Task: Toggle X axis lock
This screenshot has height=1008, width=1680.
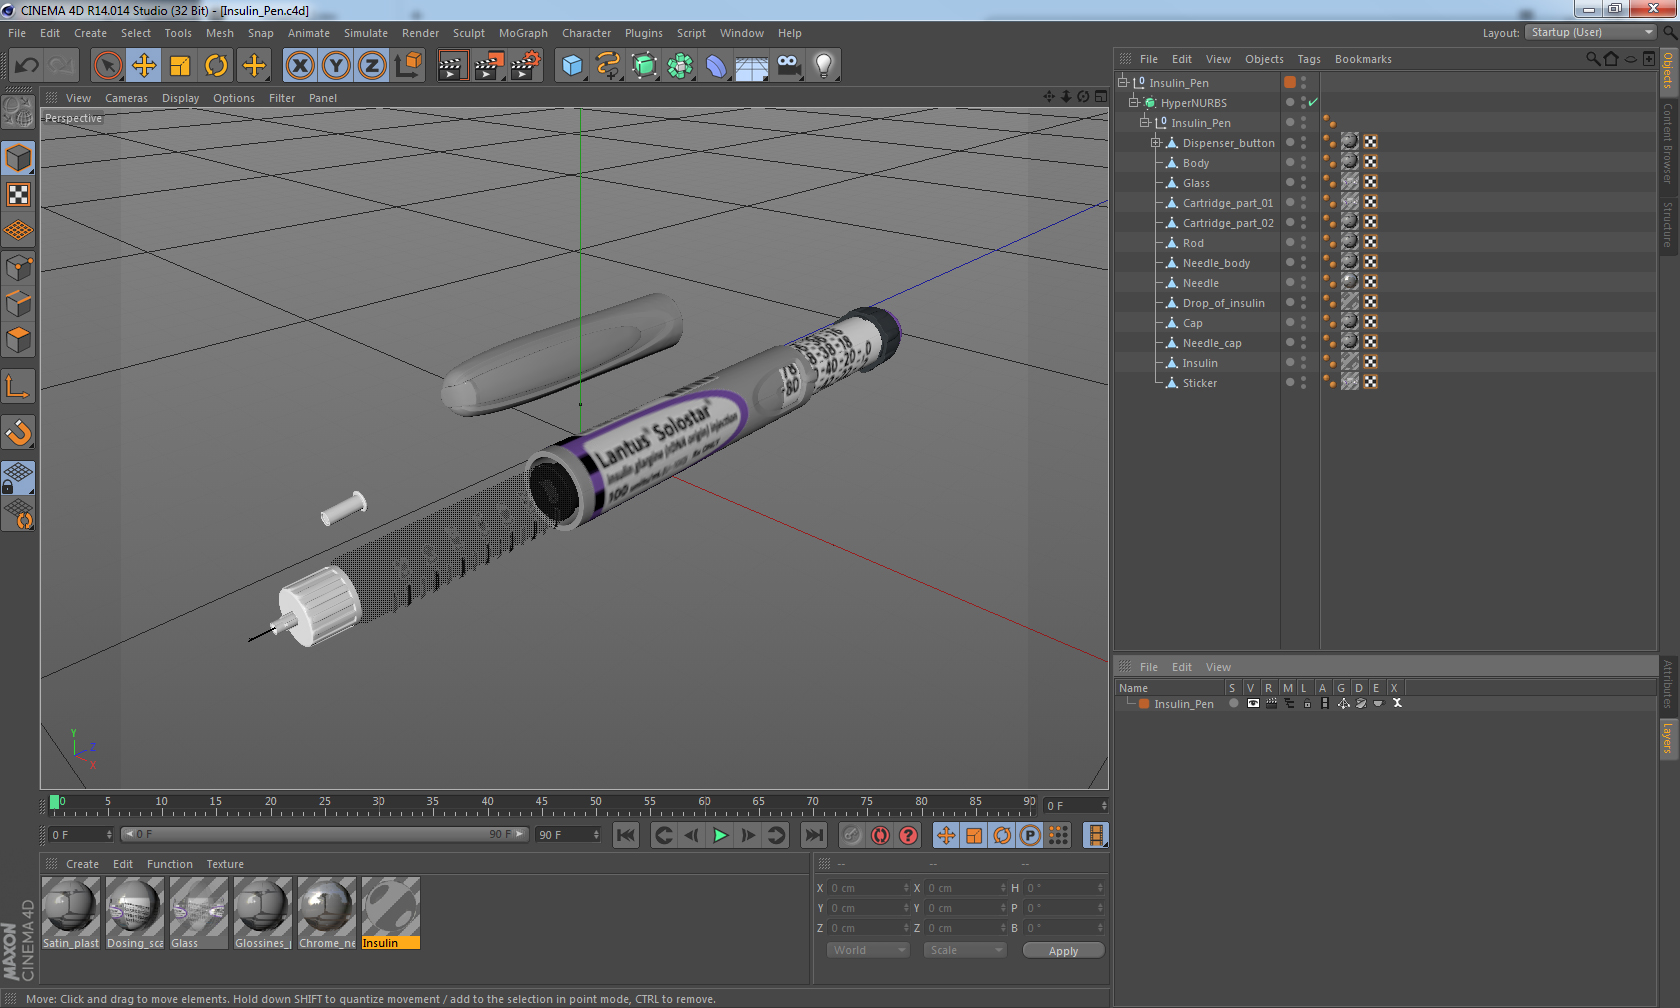Action: click(300, 66)
